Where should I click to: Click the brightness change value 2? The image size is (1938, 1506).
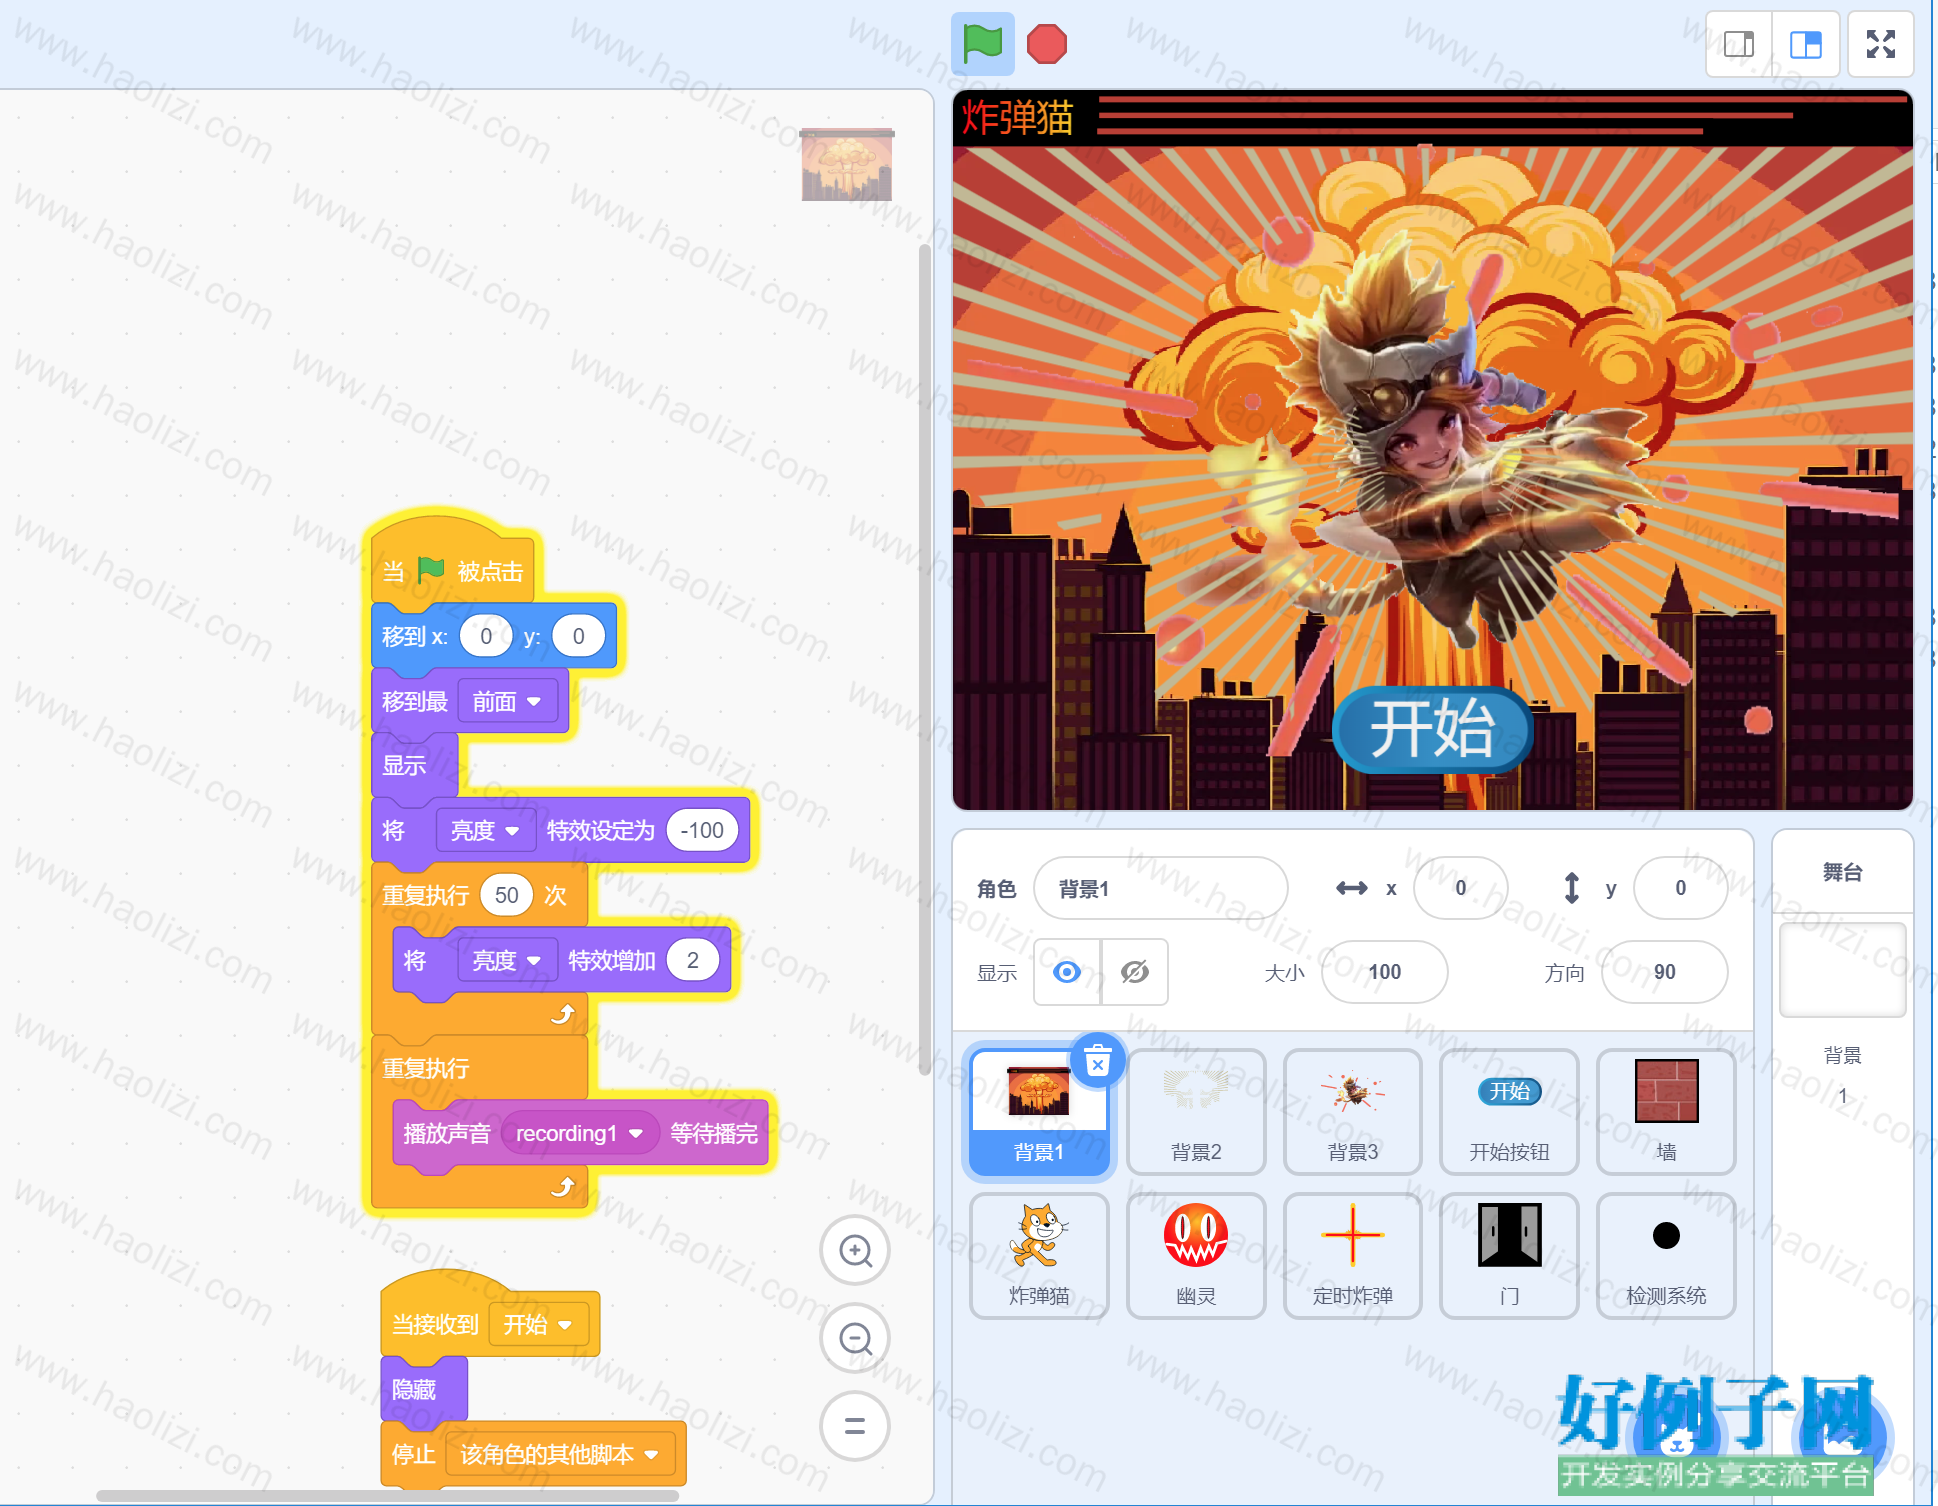click(693, 960)
